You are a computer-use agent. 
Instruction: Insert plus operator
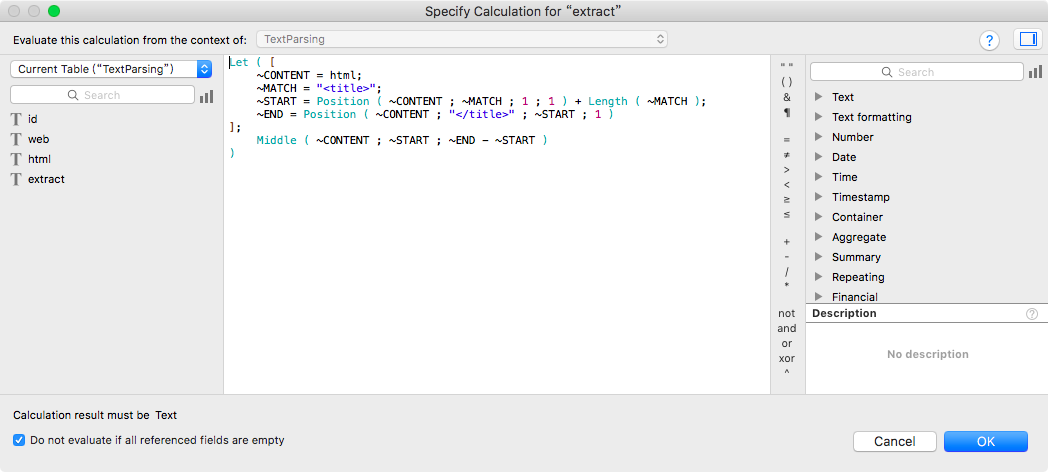point(787,241)
